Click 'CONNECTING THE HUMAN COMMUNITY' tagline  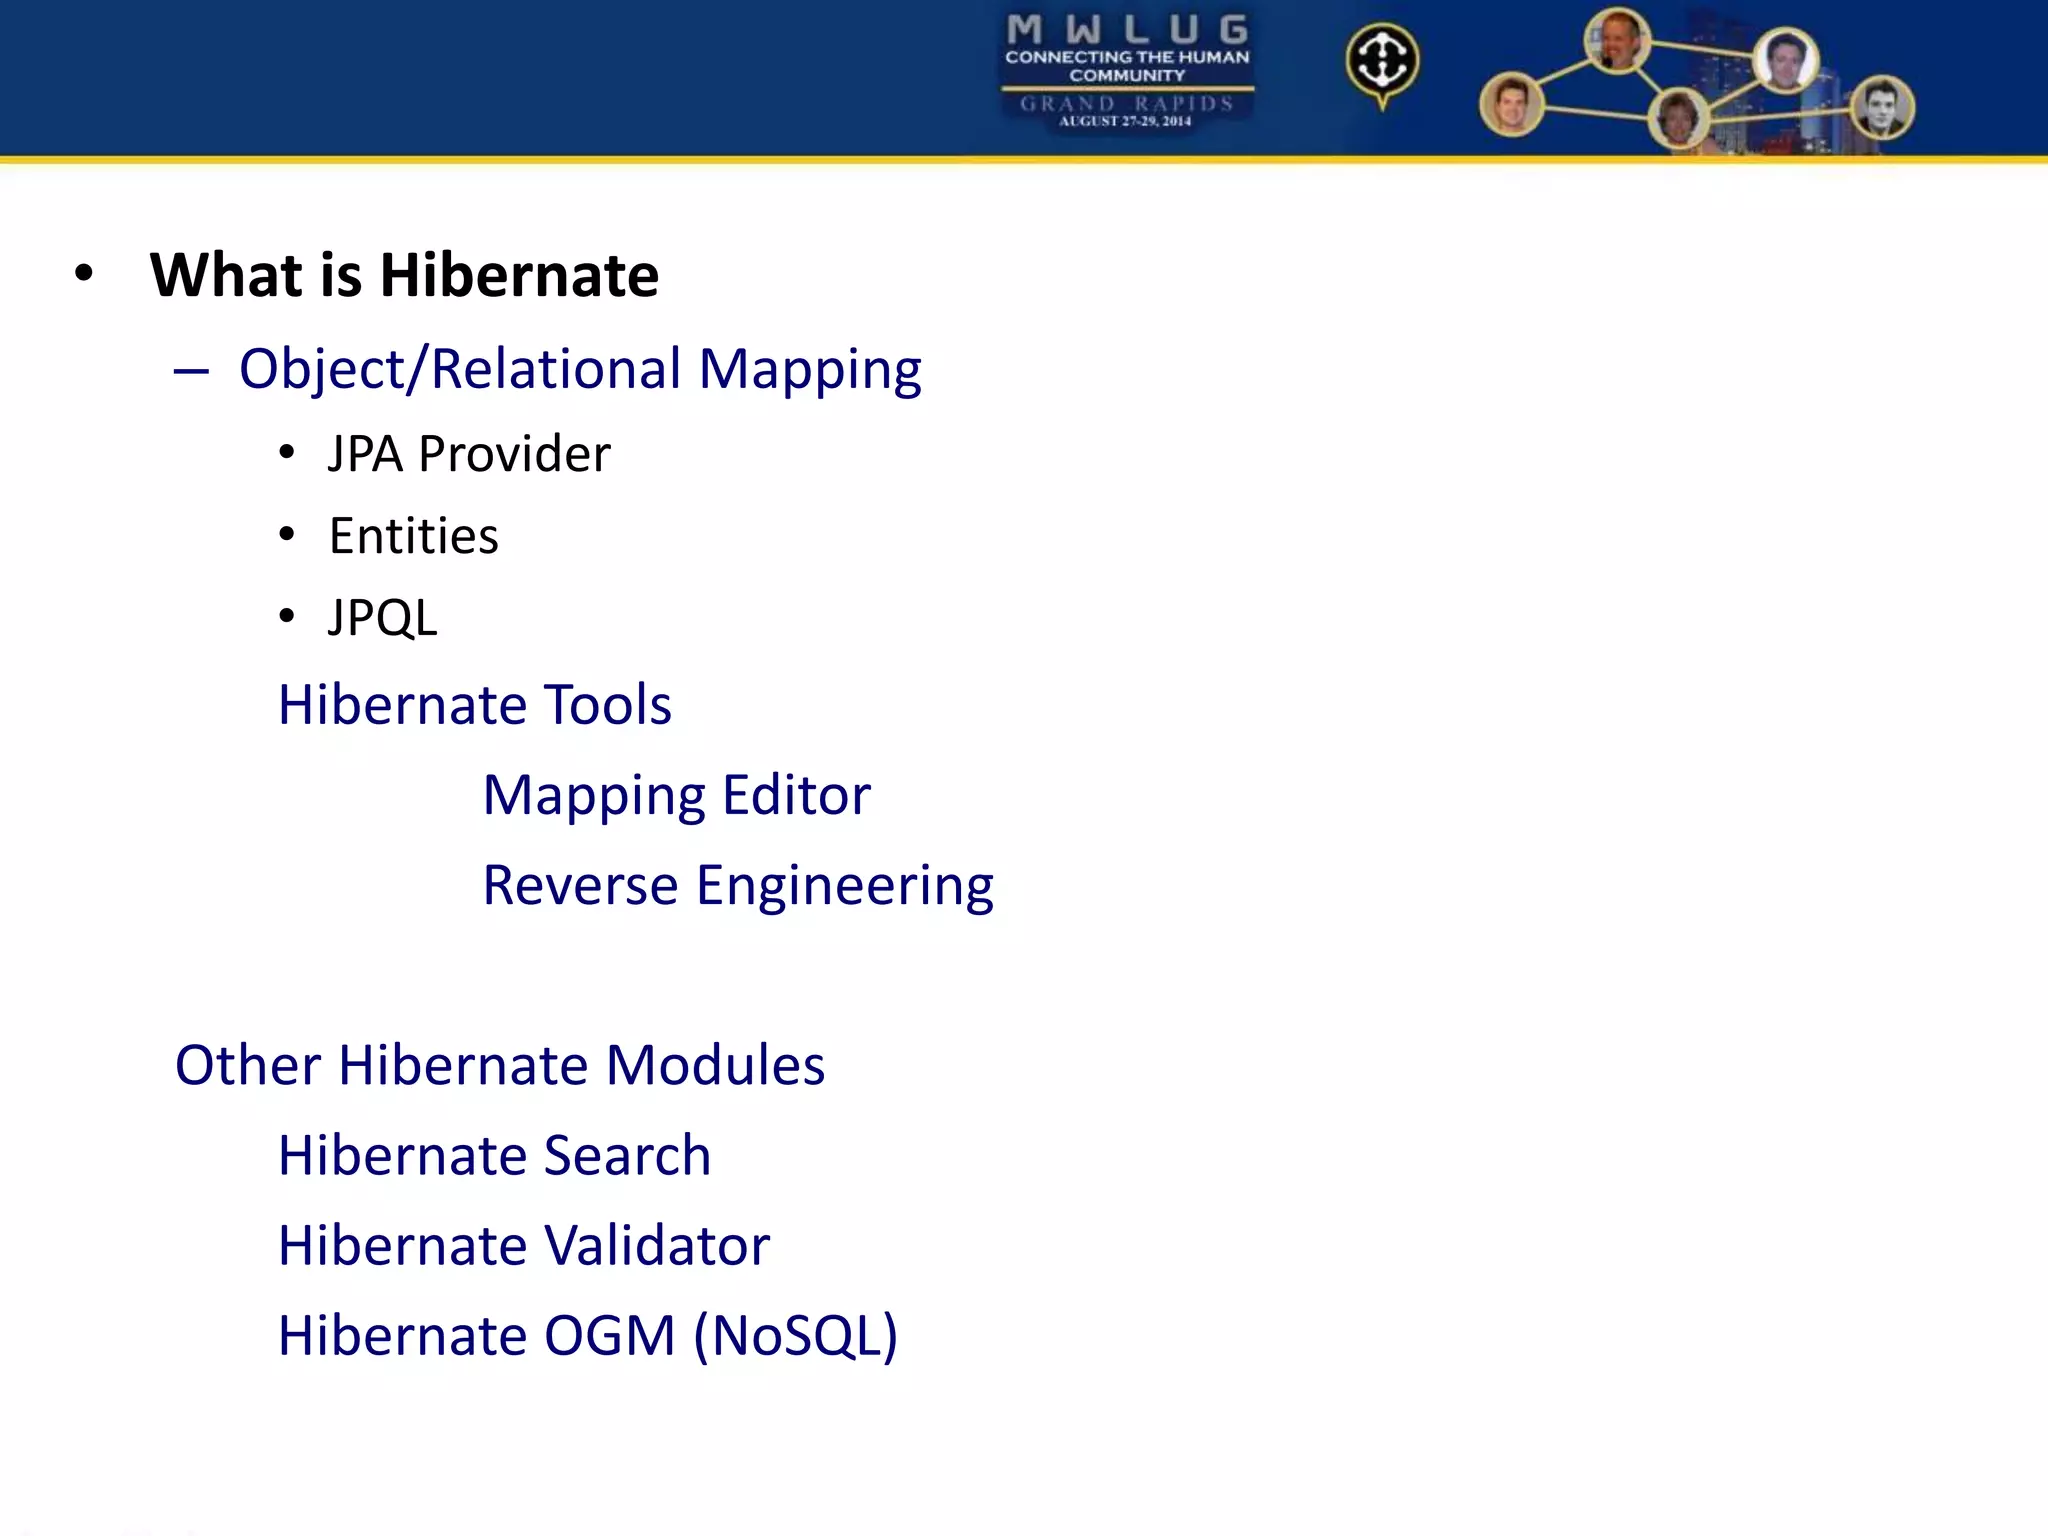click(x=1127, y=66)
